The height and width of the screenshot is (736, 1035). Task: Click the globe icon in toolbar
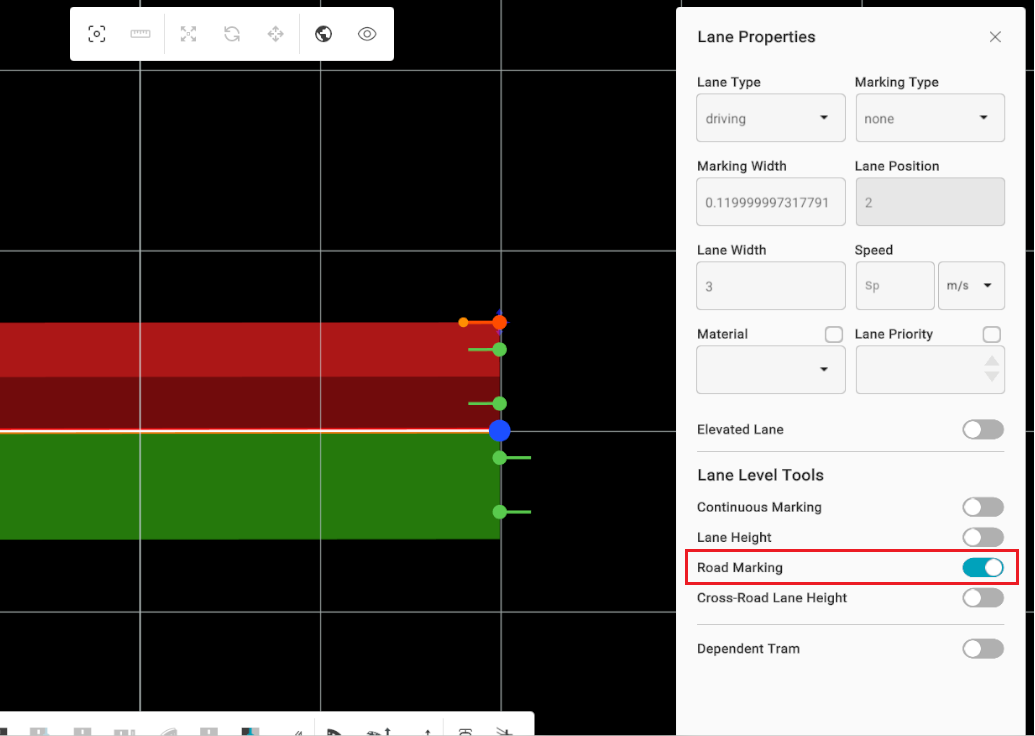click(x=323, y=34)
